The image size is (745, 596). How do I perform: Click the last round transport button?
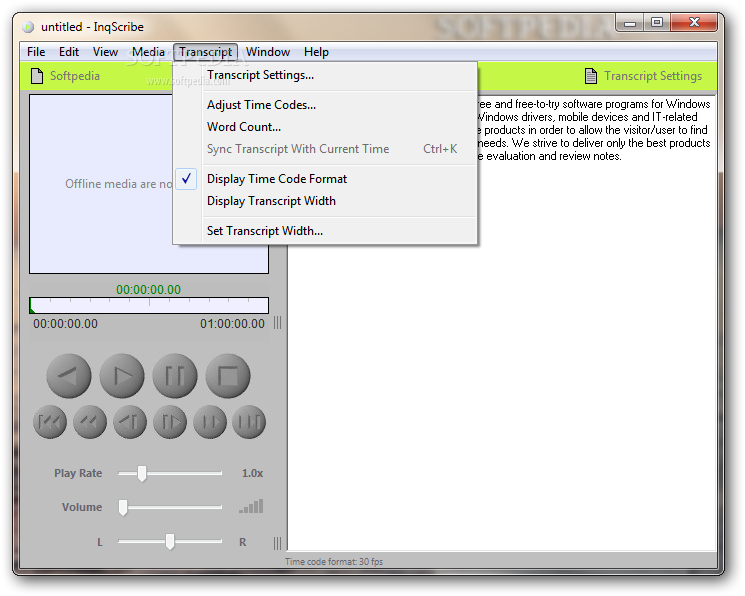[x=249, y=422]
